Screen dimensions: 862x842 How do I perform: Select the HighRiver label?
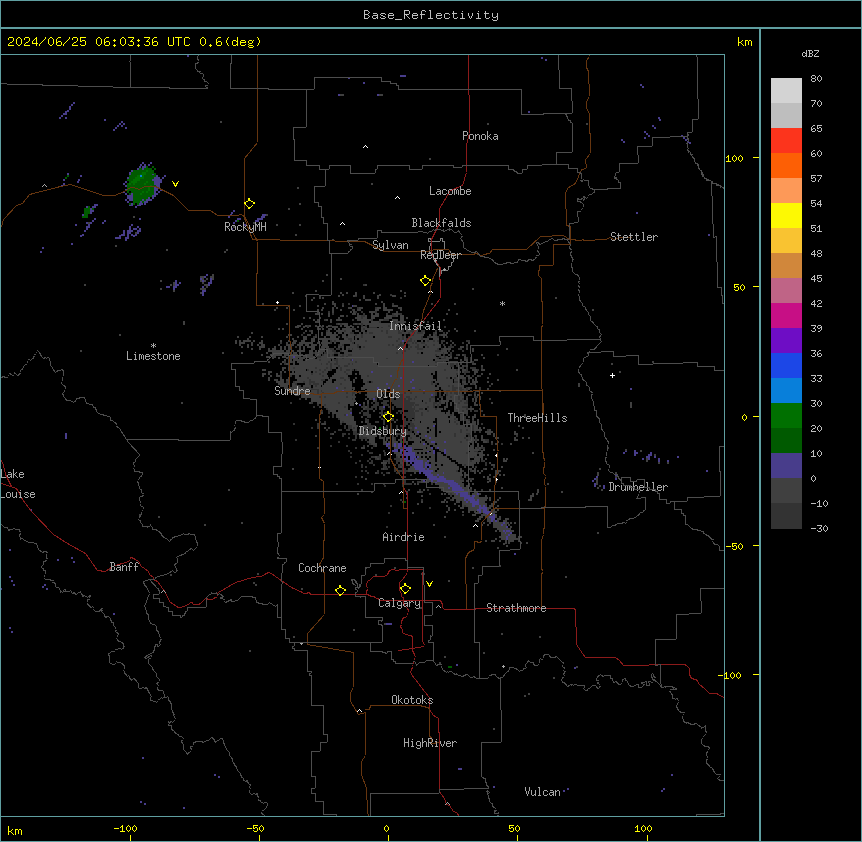pos(430,743)
